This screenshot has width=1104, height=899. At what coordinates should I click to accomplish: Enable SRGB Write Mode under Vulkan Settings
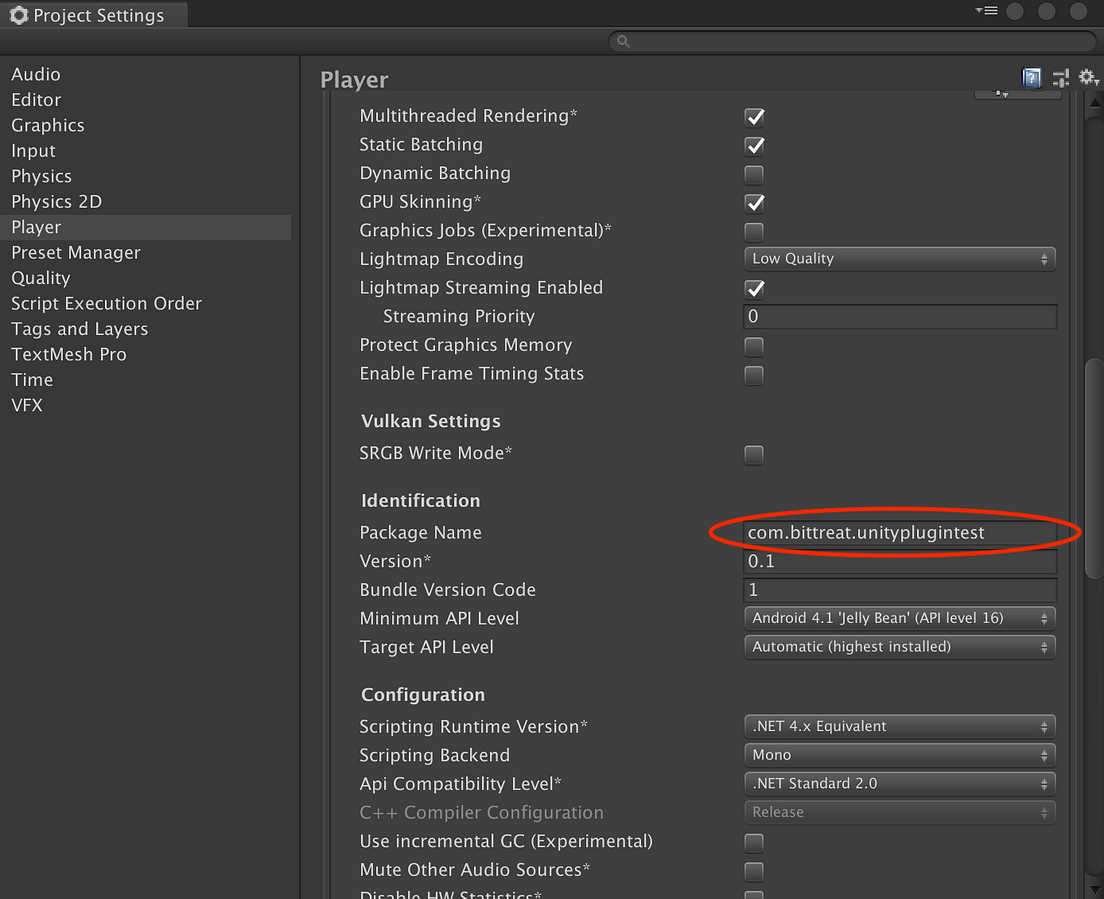click(x=754, y=454)
